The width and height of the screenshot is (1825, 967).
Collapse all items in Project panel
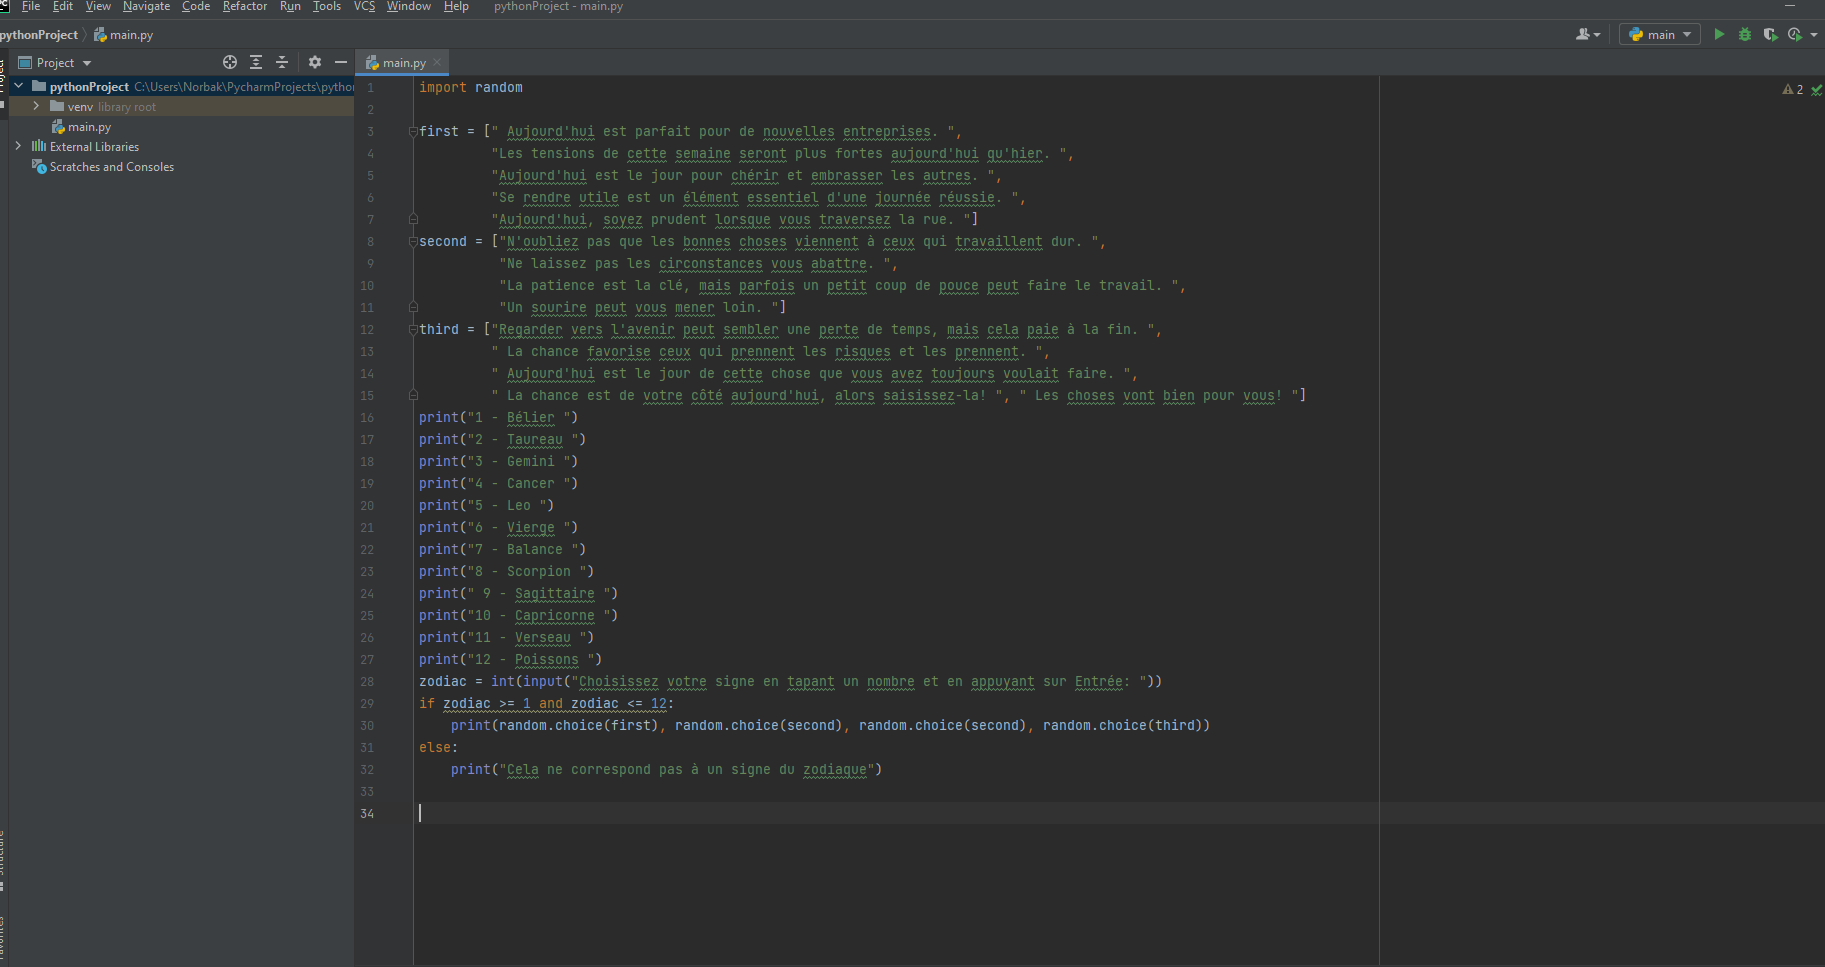pos(282,62)
